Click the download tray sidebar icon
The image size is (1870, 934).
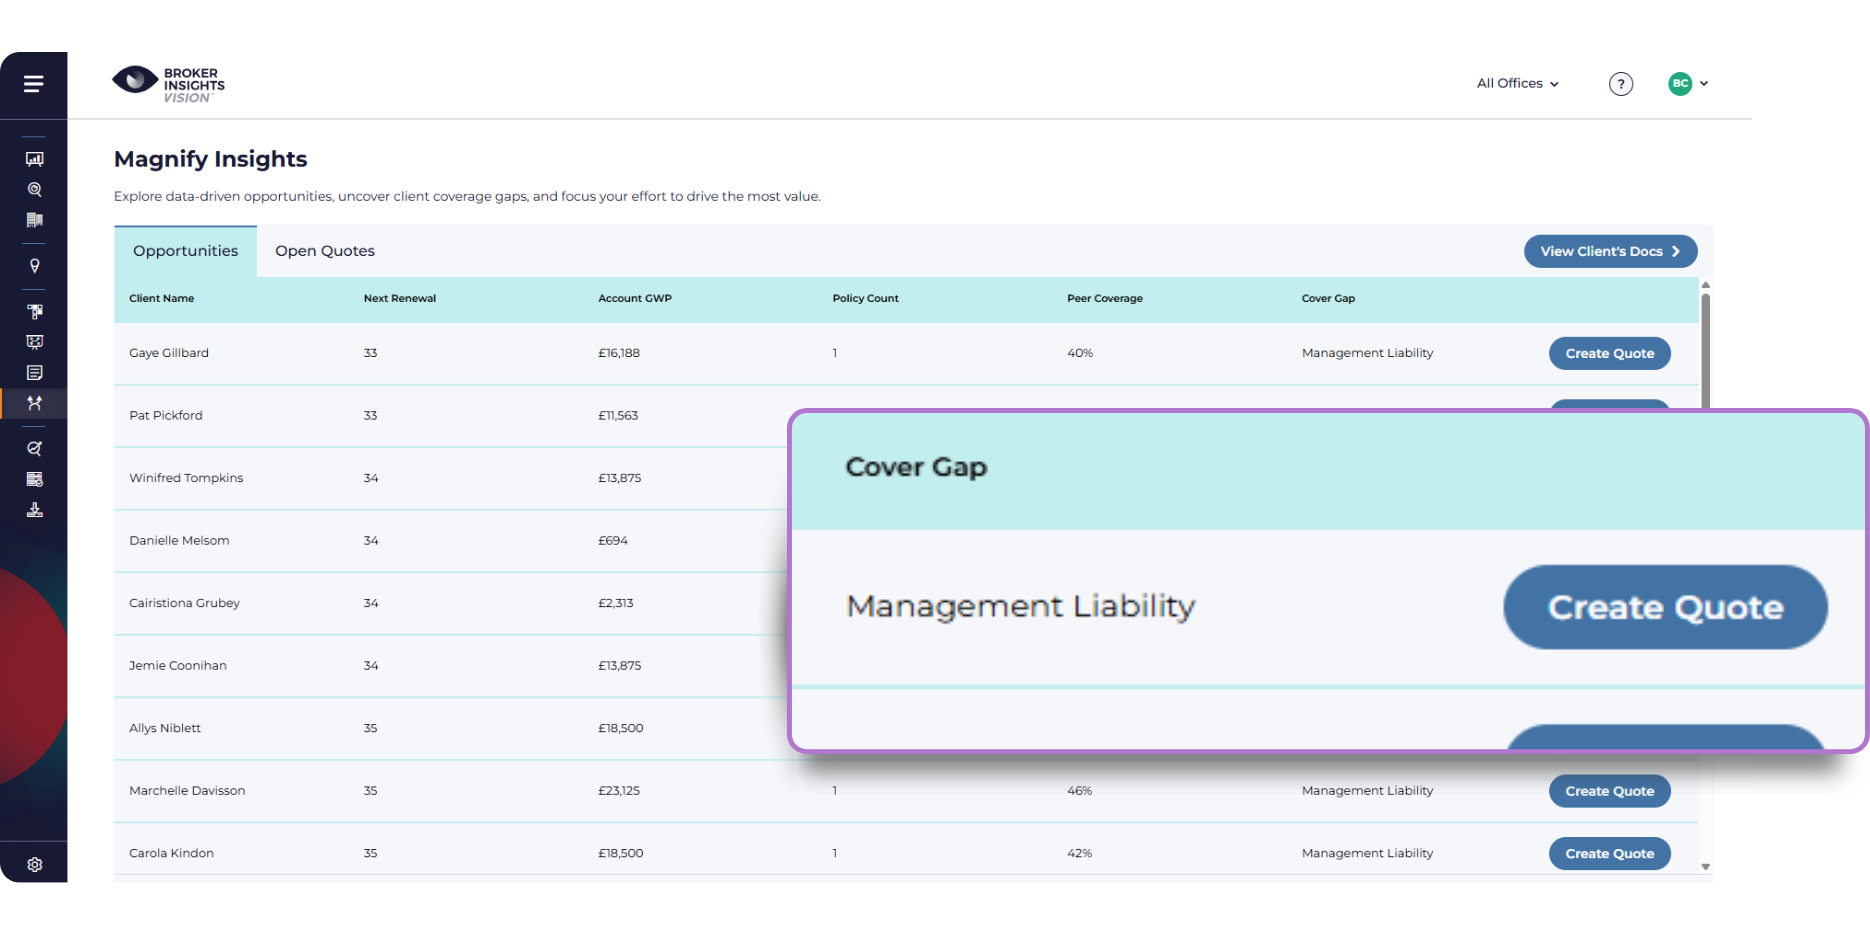coord(34,510)
